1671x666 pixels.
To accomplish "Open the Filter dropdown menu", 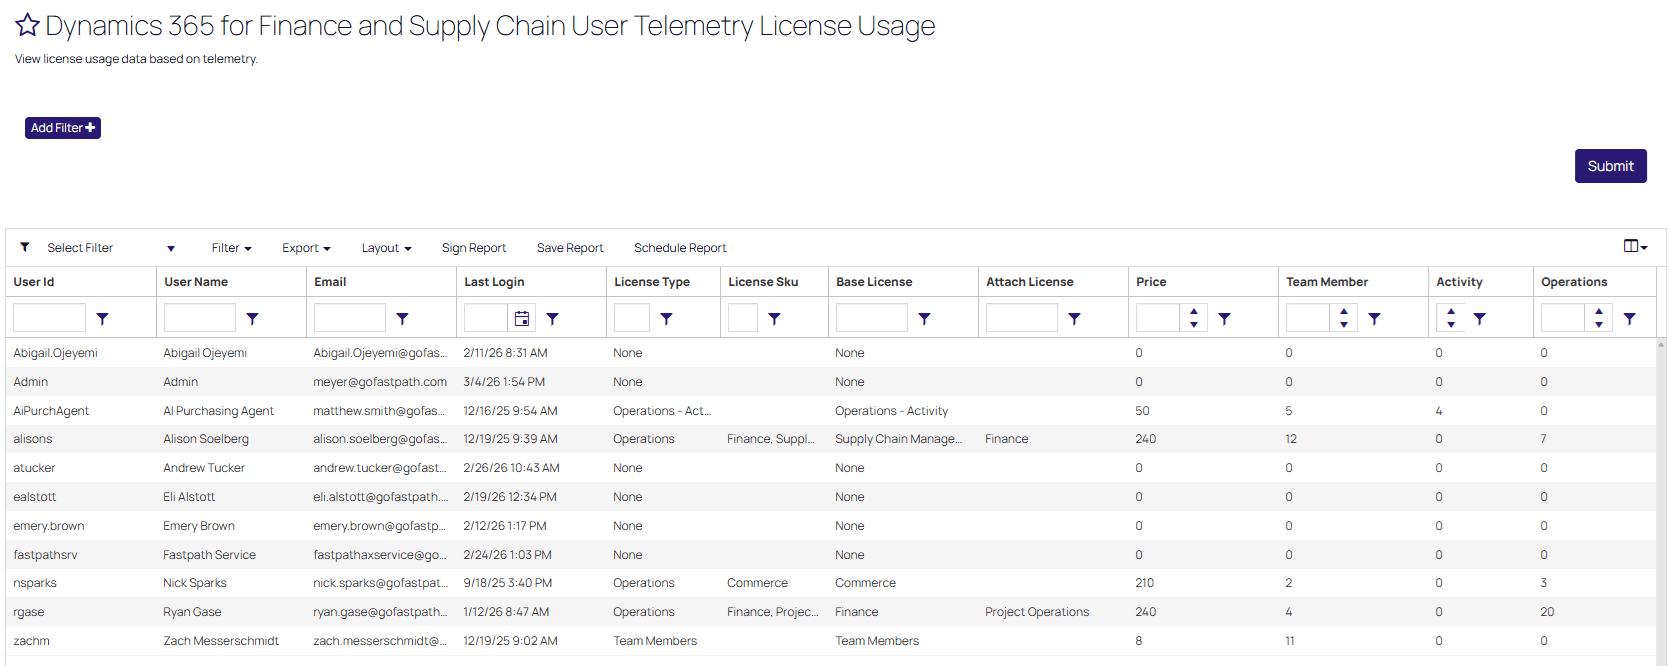I will 231,248.
